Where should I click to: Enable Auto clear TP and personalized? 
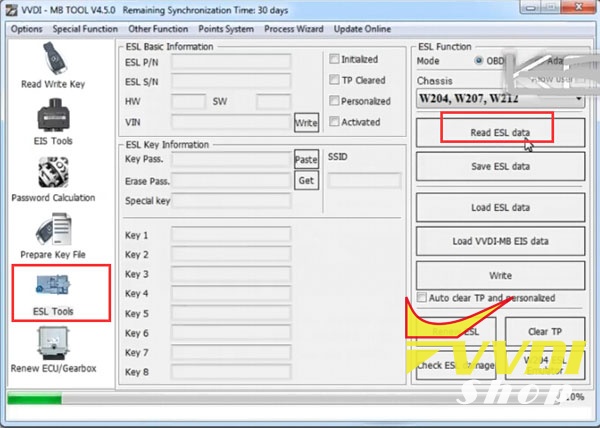[x=421, y=298]
